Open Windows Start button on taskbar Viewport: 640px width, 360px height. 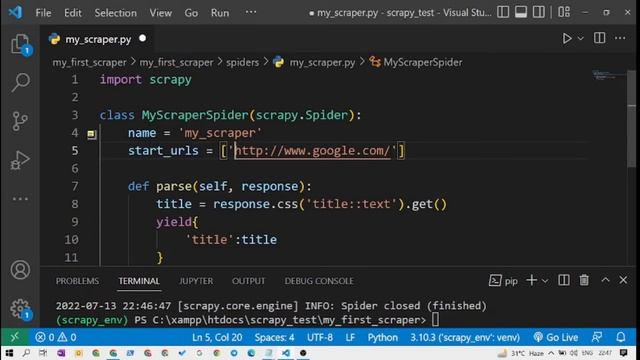pyautogui.click(x=9, y=353)
